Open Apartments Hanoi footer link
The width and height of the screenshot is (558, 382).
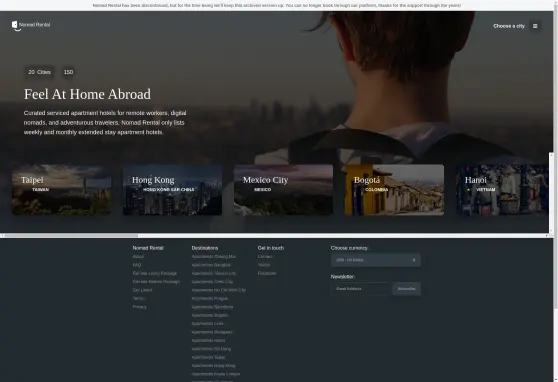pos(208,340)
